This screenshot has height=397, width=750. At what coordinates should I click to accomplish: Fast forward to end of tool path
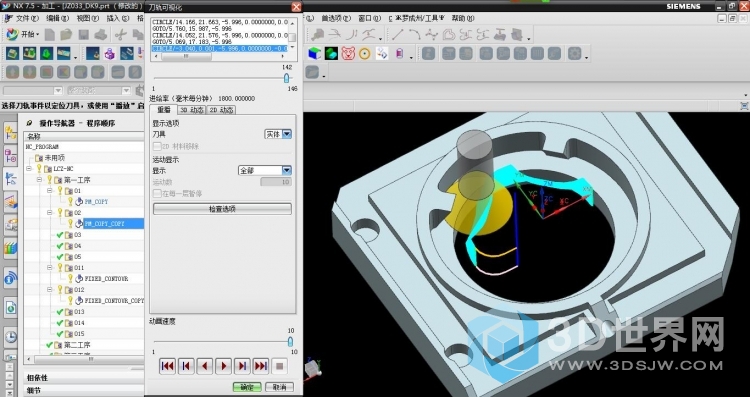tap(261, 366)
